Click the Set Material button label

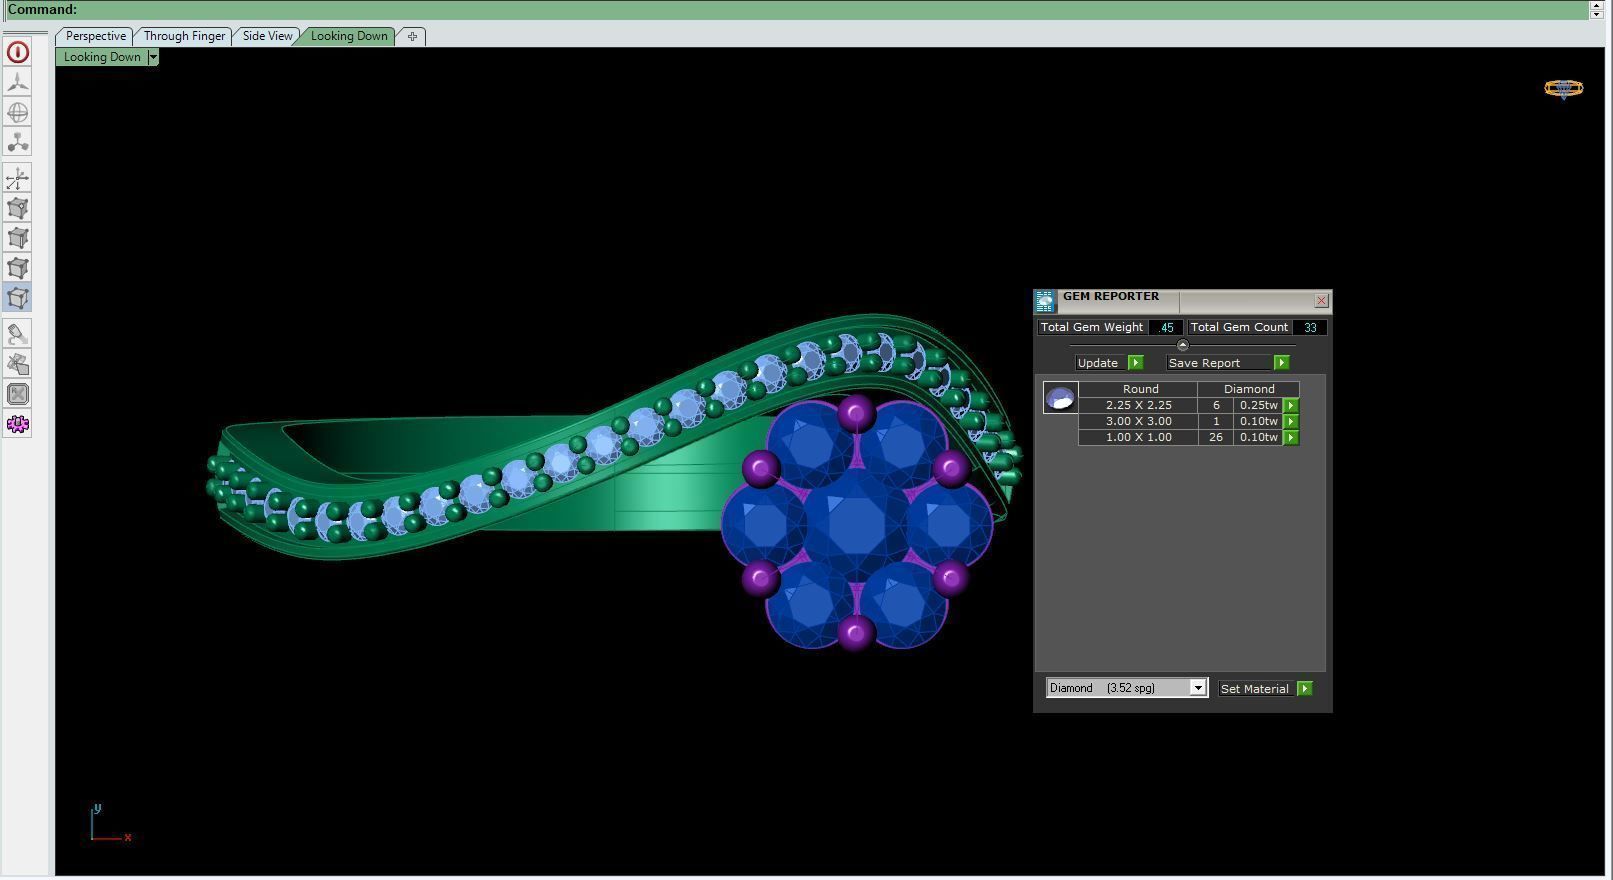(1254, 689)
